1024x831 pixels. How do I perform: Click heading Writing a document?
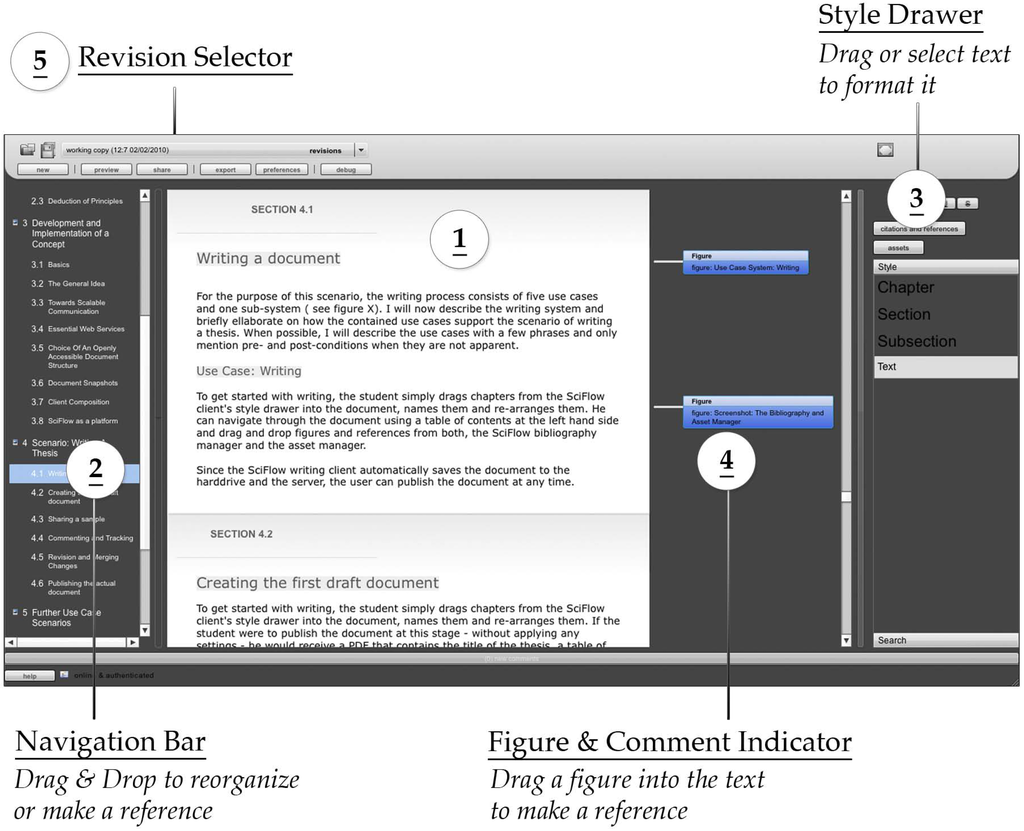[x=268, y=258]
